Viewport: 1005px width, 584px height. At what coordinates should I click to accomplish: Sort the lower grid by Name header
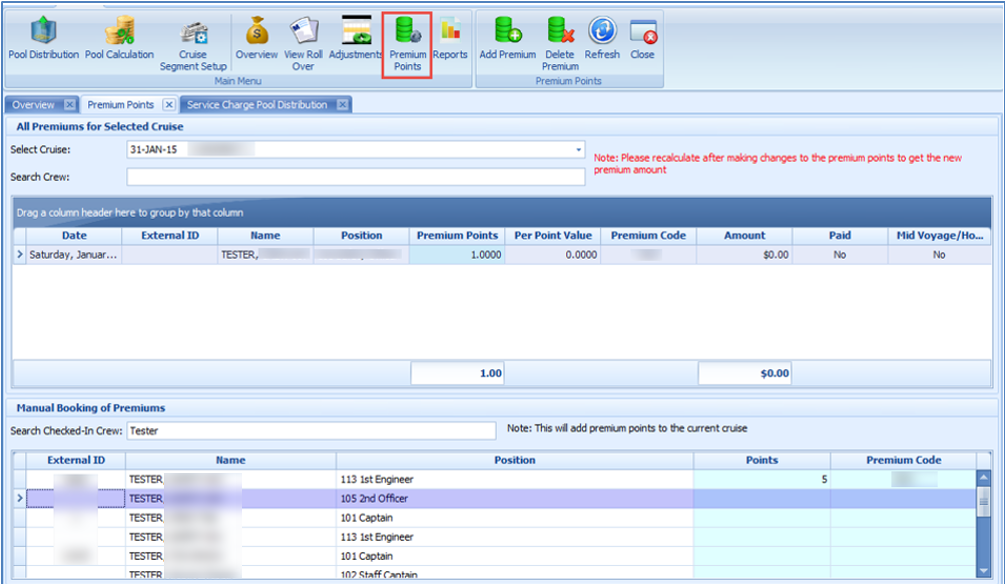click(x=231, y=460)
